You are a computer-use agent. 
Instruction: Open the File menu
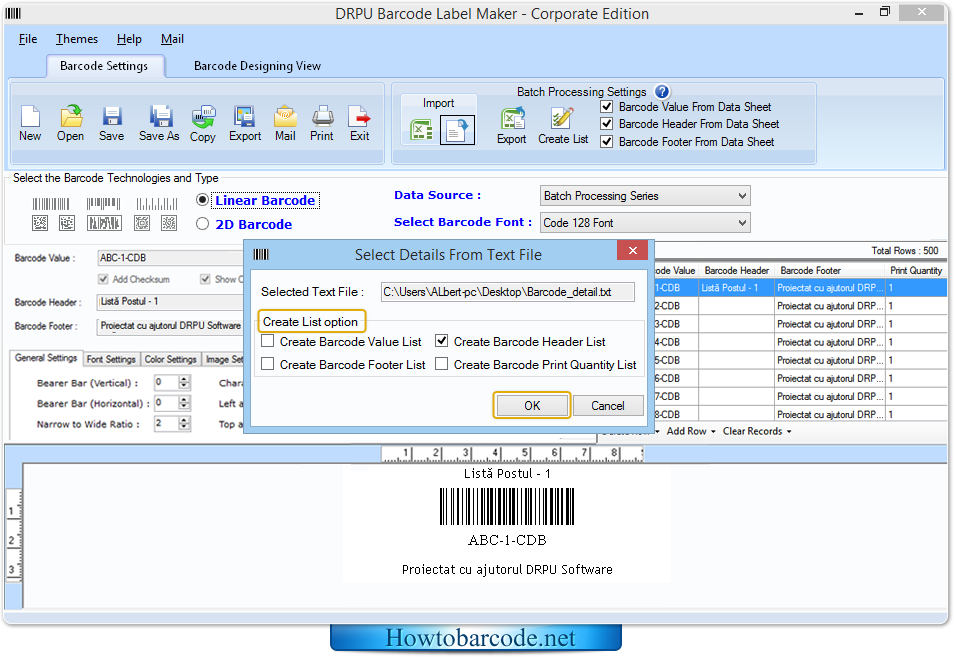tap(28, 39)
